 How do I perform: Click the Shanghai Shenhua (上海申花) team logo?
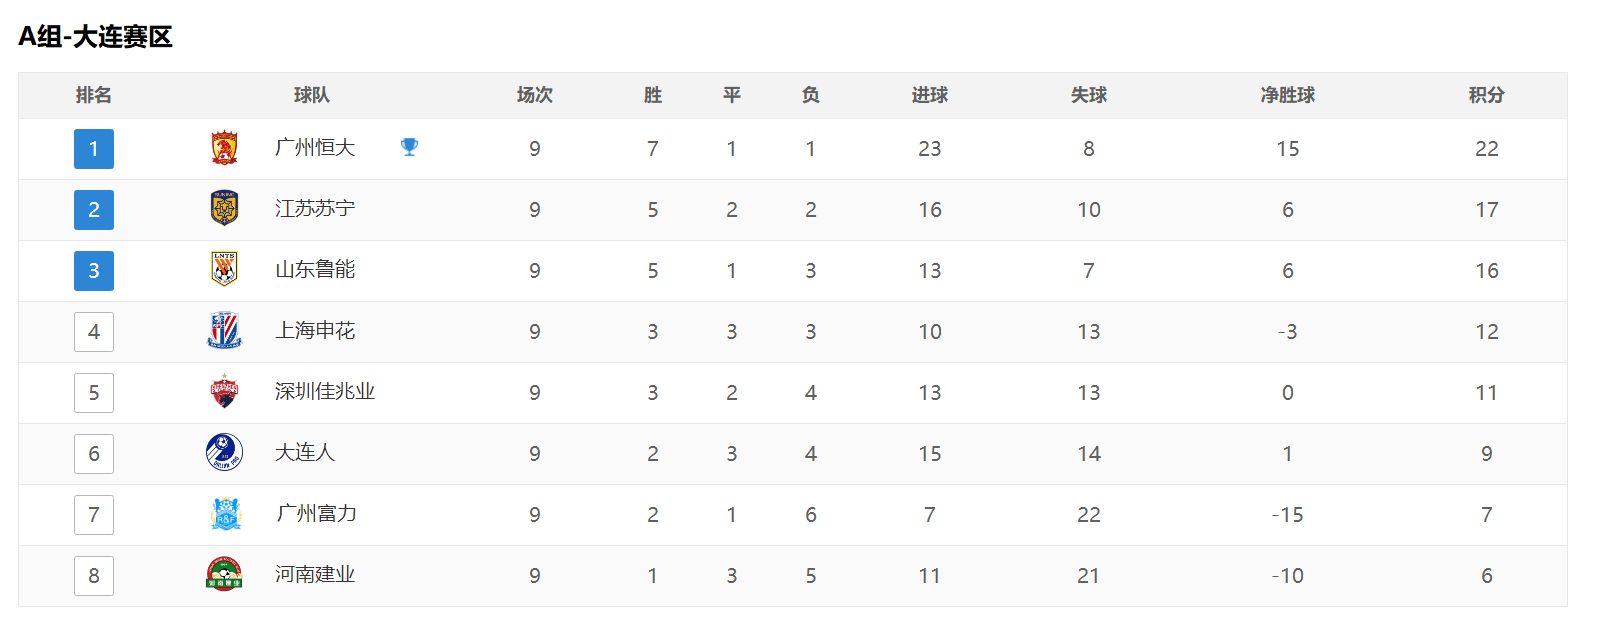[224, 331]
